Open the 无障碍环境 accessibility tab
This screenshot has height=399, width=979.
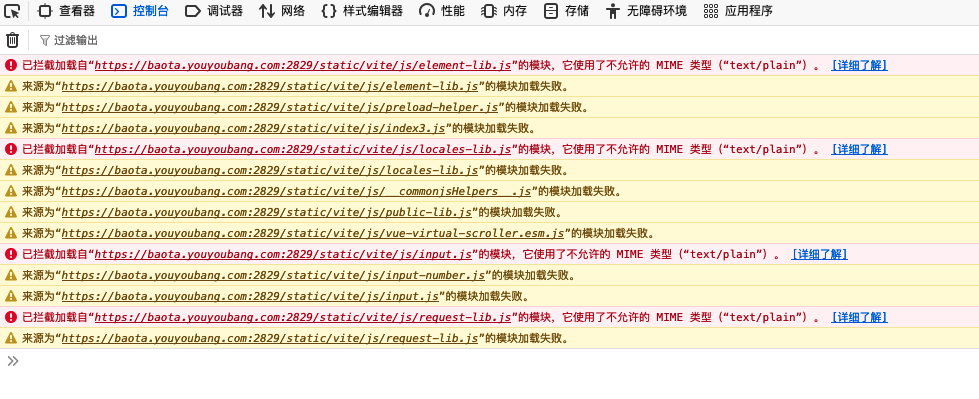646,11
